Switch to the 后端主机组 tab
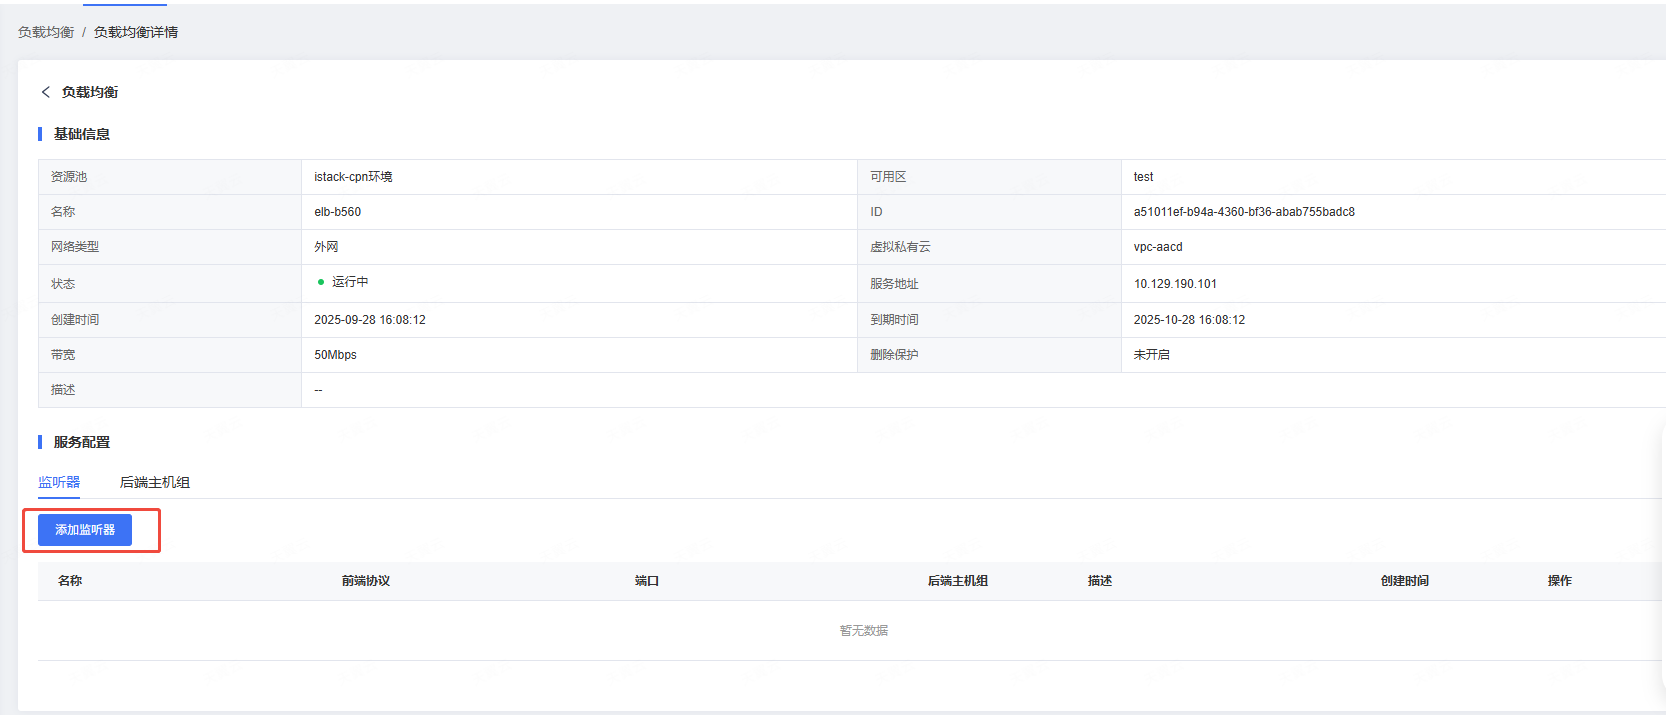The image size is (1666, 715). [x=155, y=482]
